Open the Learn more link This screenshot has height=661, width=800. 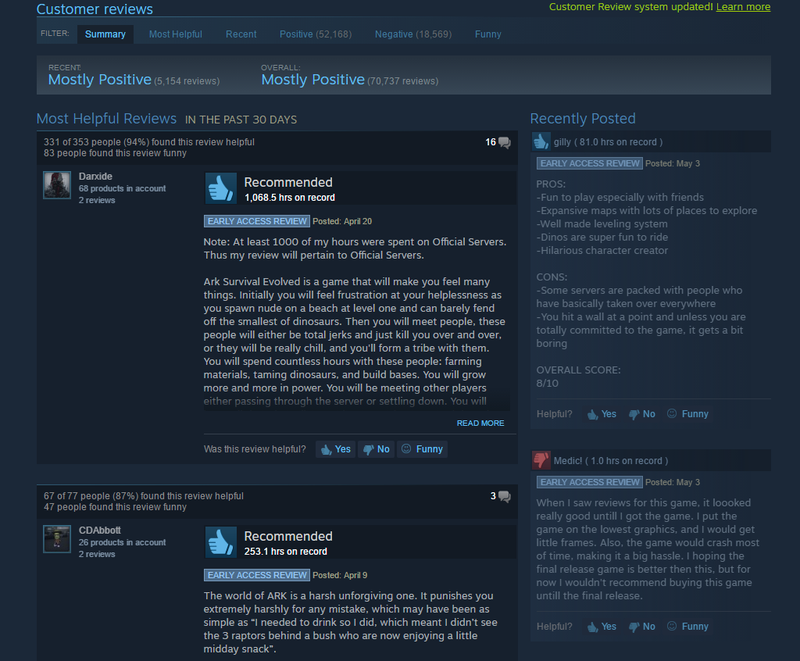pyautogui.click(x=743, y=7)
